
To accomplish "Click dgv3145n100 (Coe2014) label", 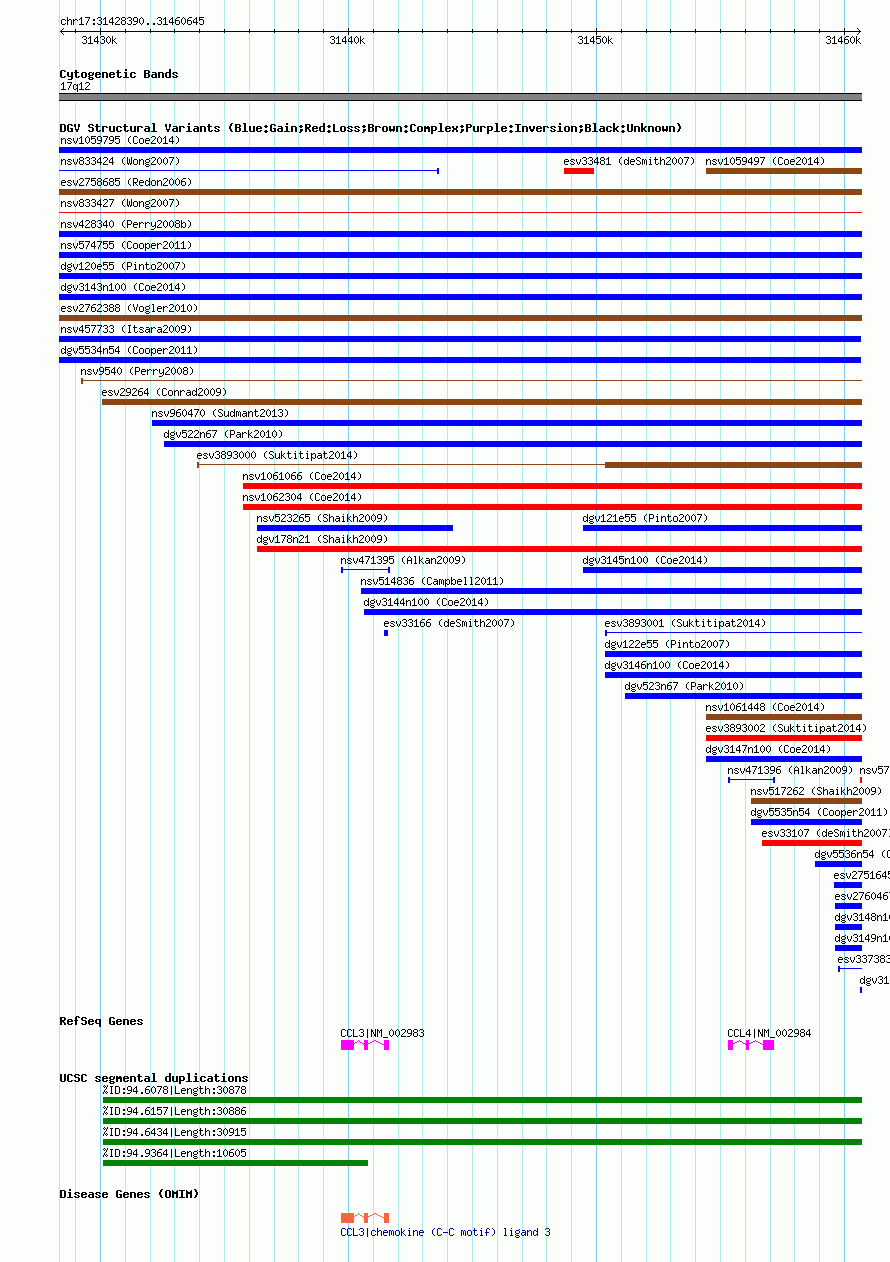I will [x=645, y=560].
